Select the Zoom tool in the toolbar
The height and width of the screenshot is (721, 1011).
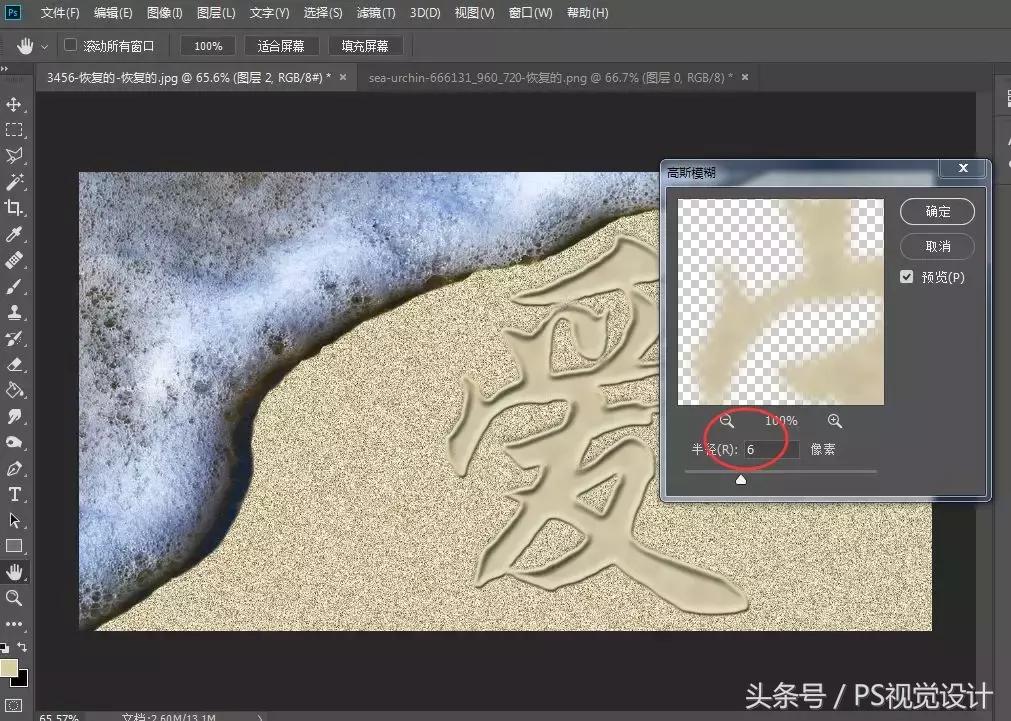(14, 597)
